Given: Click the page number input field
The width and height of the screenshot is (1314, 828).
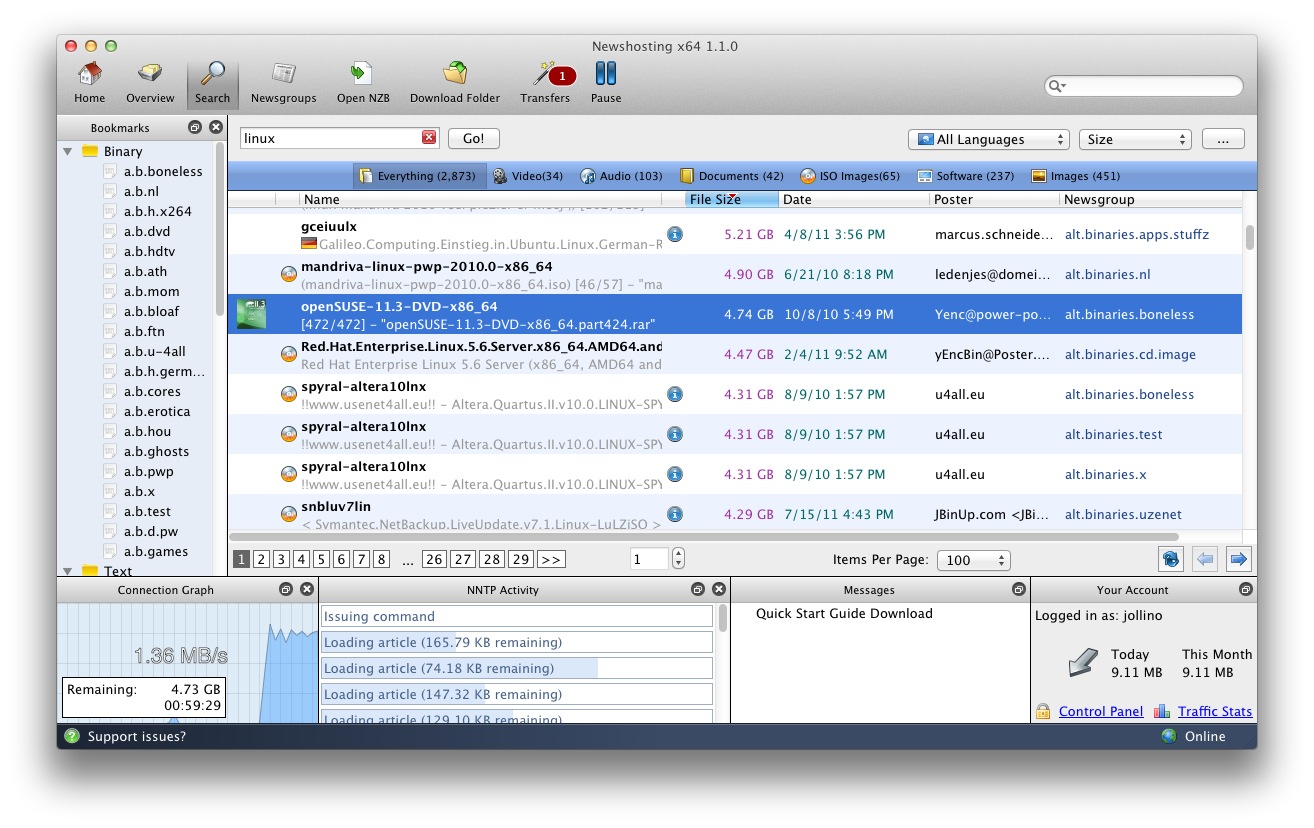Looking at the screenshot, I should click(649, 559).
